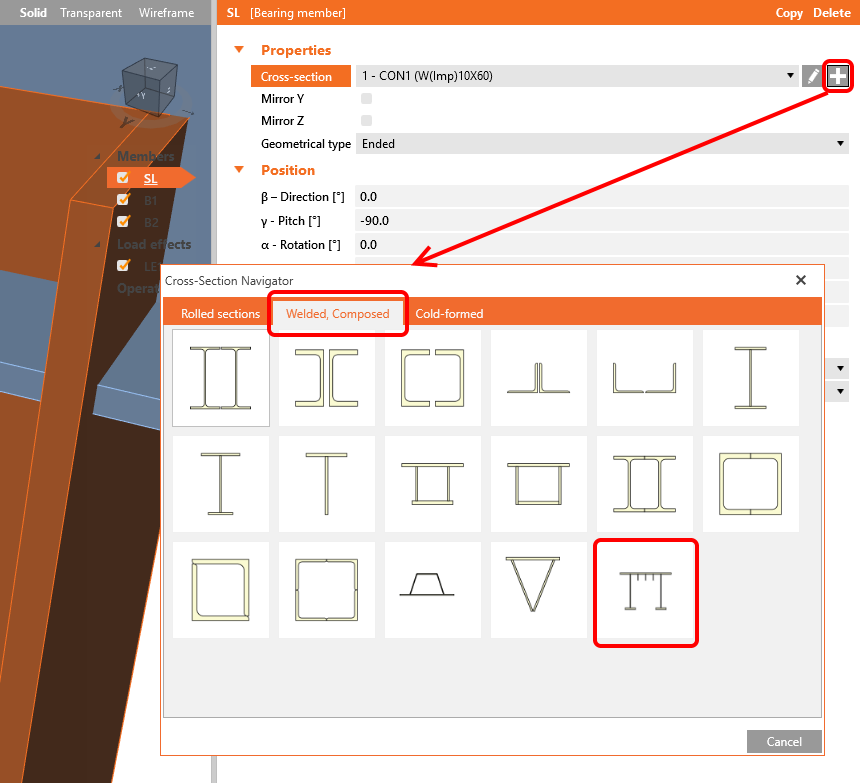The image size is (860, 783).
Task: Set view mode to Transparent
Action: 91,13
